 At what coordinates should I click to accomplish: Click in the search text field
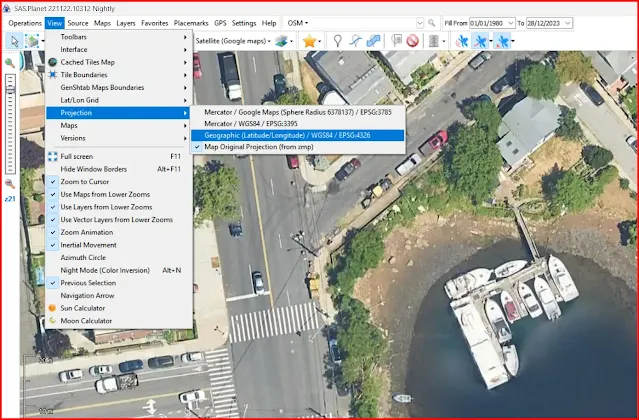364,23
